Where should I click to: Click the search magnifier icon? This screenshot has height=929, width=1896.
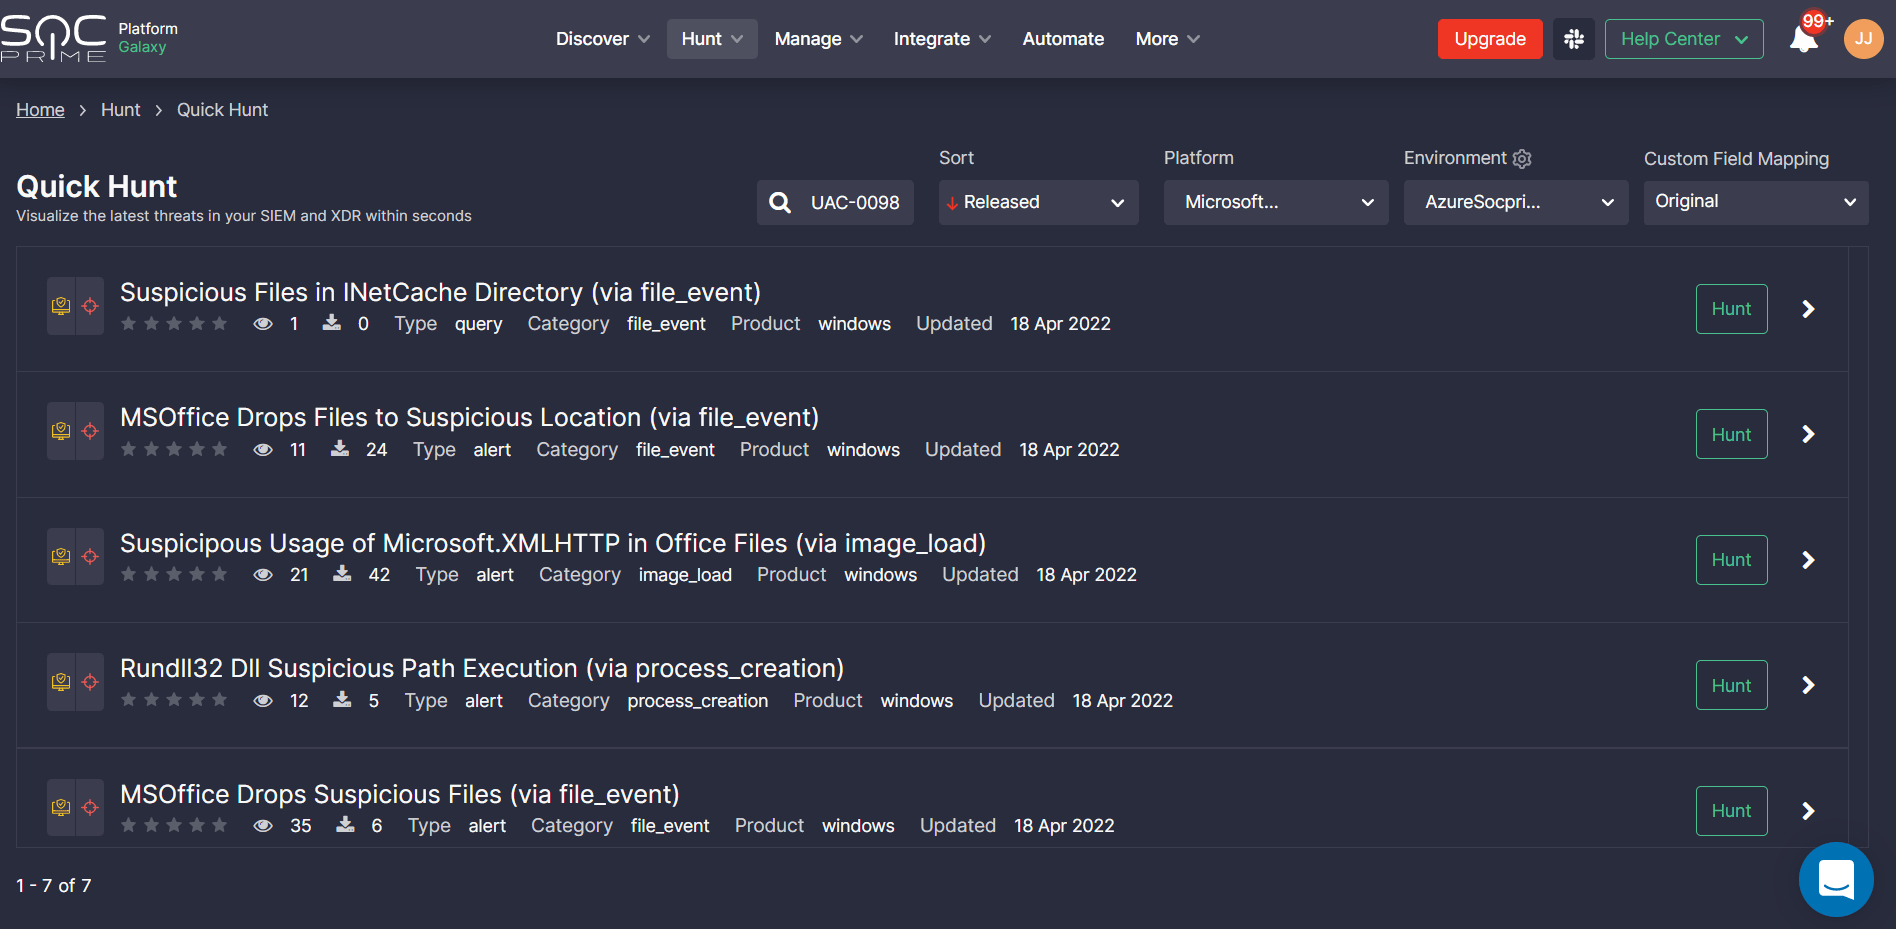(x=780, y=203)
